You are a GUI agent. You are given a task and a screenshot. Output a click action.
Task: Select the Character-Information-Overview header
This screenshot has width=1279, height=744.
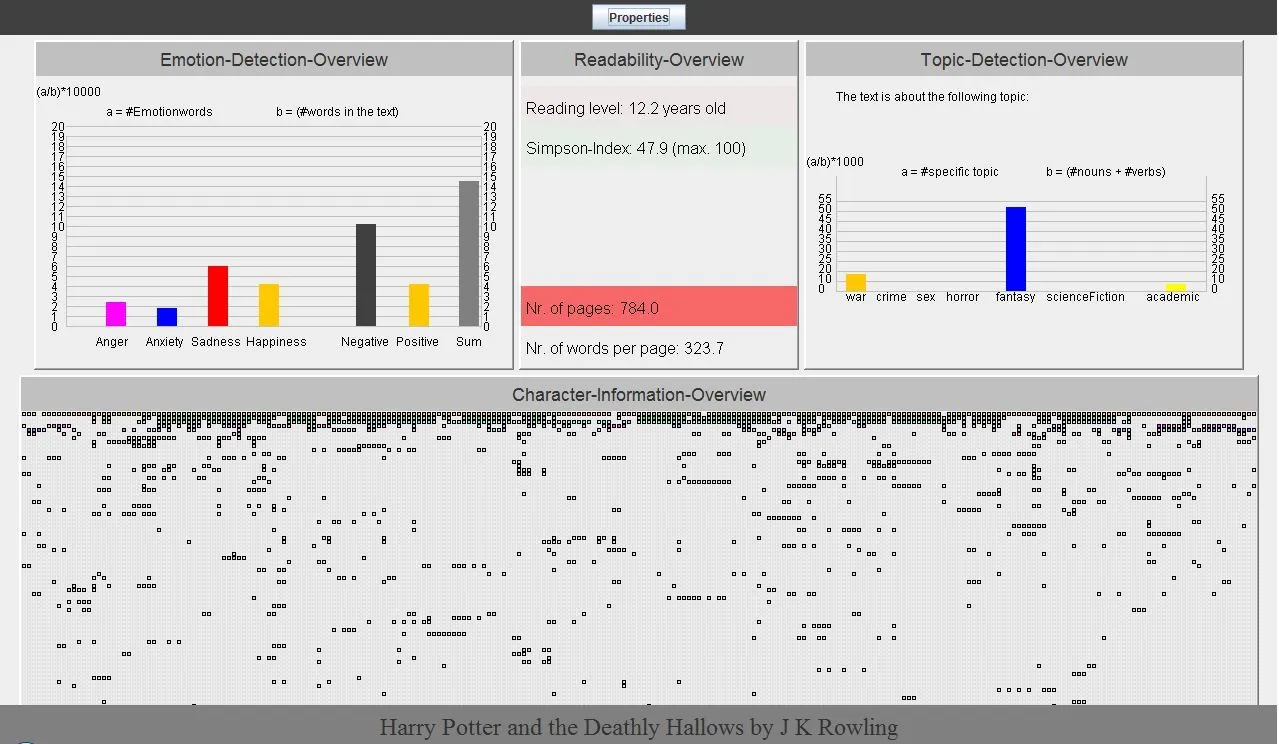639,395
